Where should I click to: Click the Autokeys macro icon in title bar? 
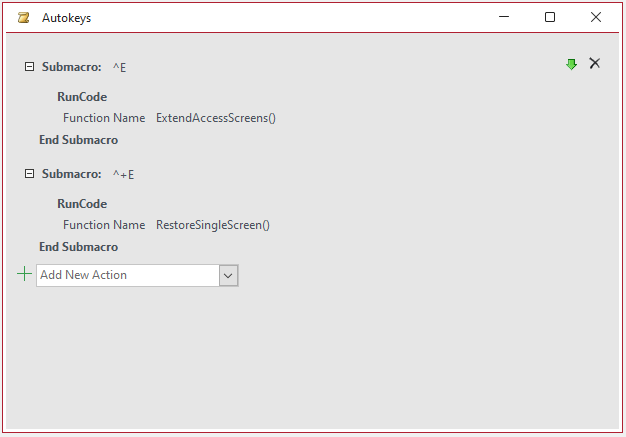tap(24, 18)
